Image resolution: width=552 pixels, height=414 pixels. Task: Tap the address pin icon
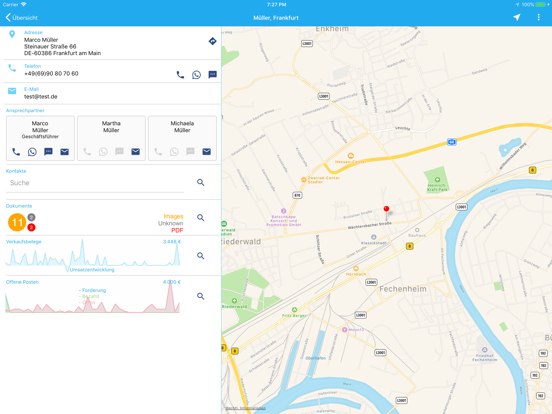click(x=12, y=34)
